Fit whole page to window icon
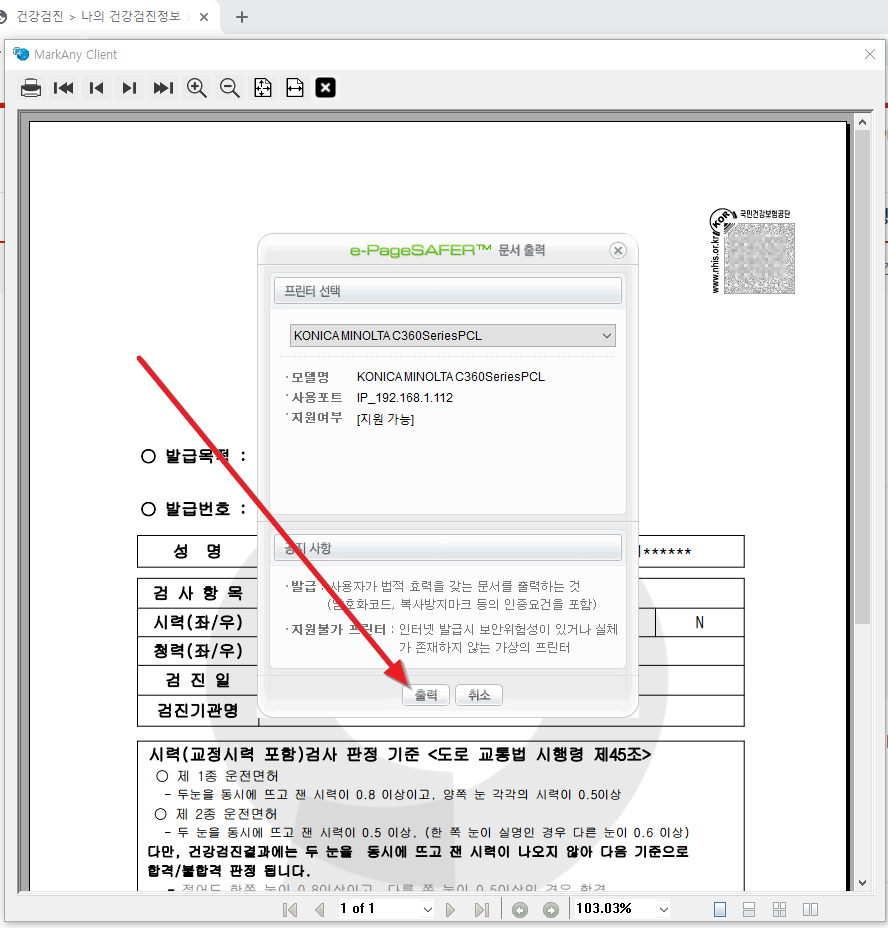Image resolution: width=888 pixels, height=928 pixels. point(263,88)
